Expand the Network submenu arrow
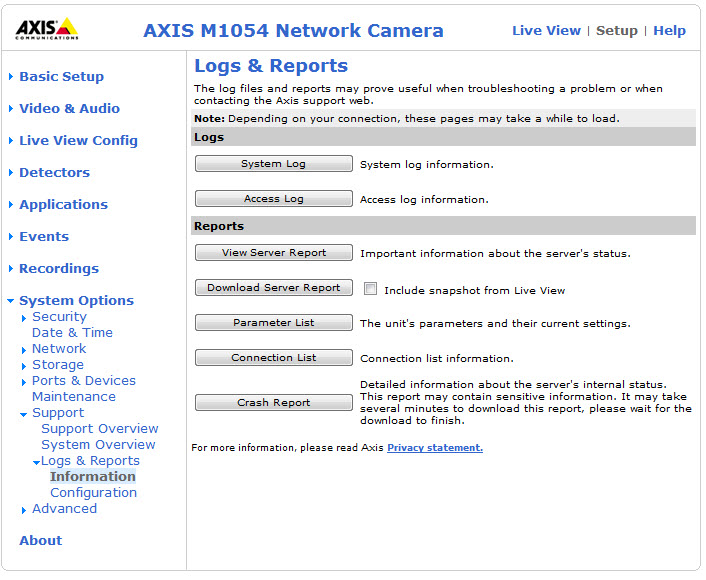The image size is (706, 580). (x=24, y=351)
